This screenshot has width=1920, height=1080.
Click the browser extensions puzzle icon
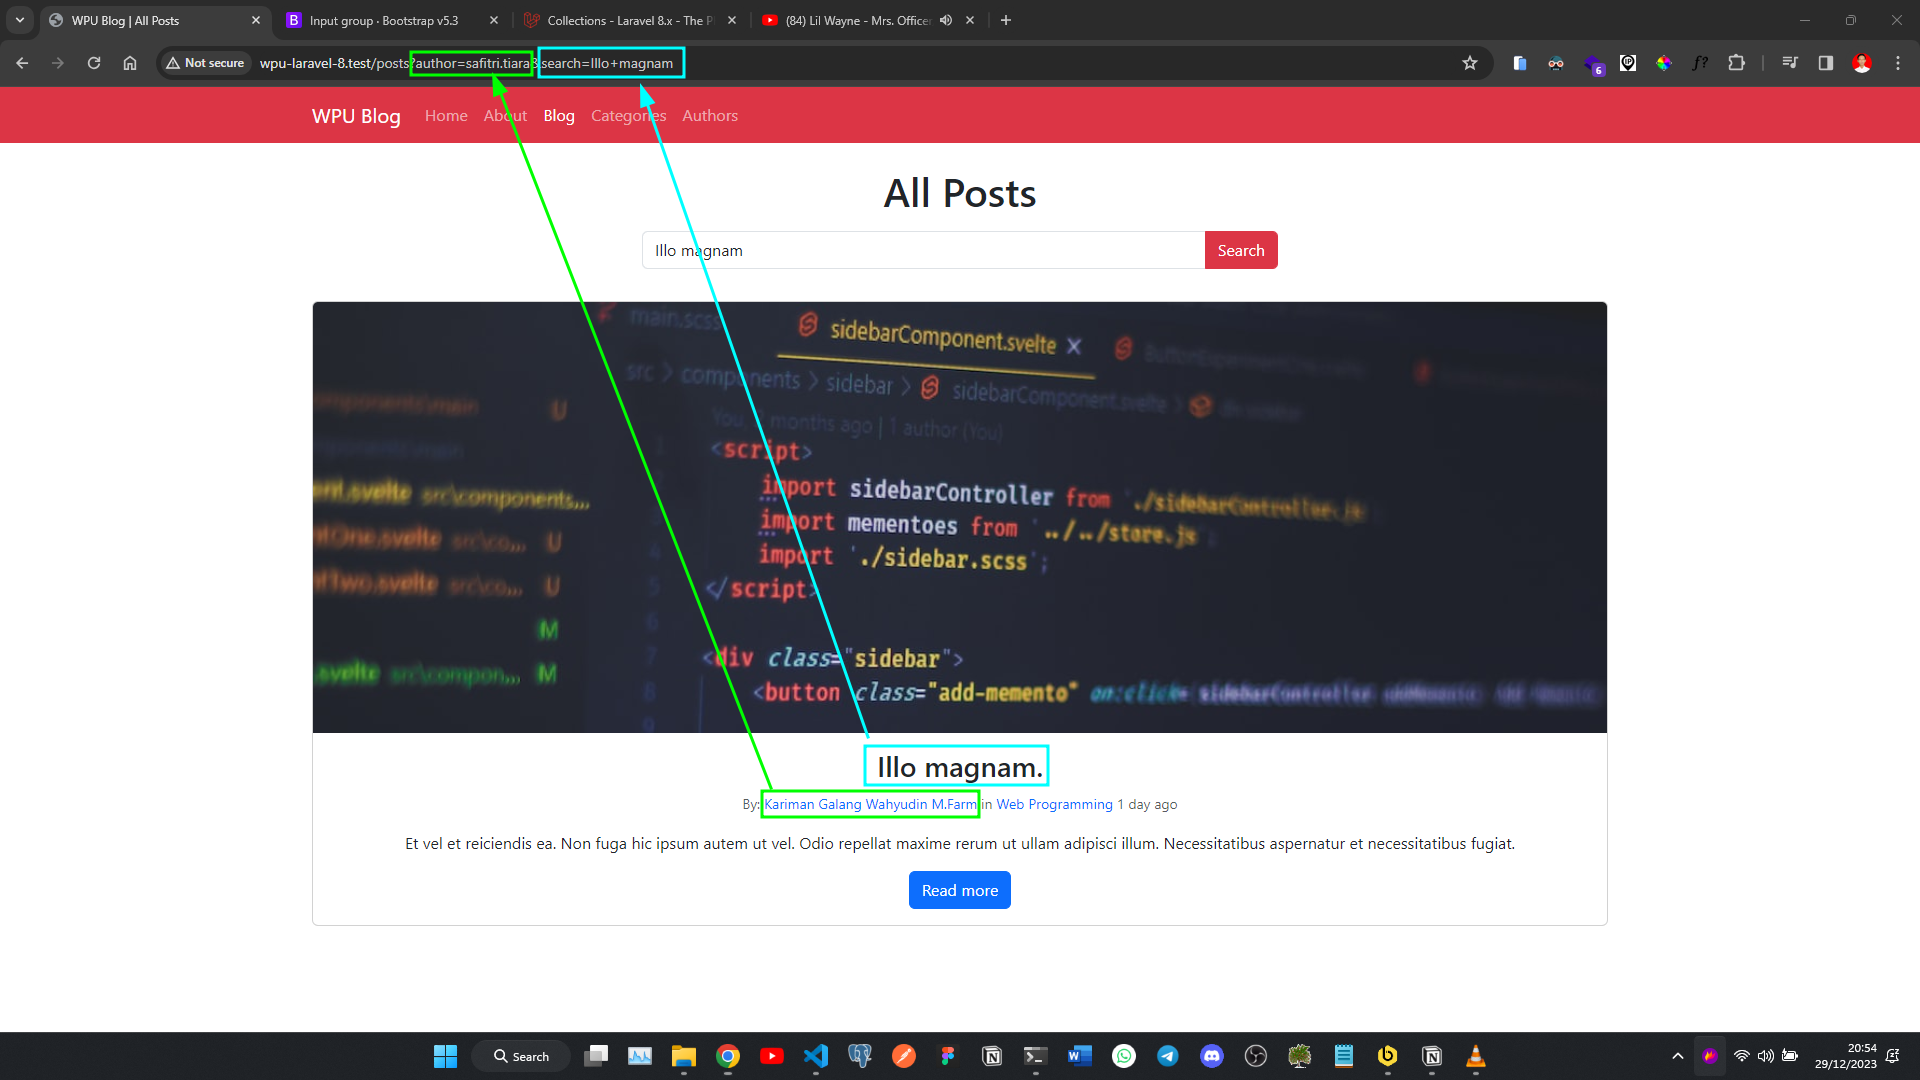point(1738,62)
